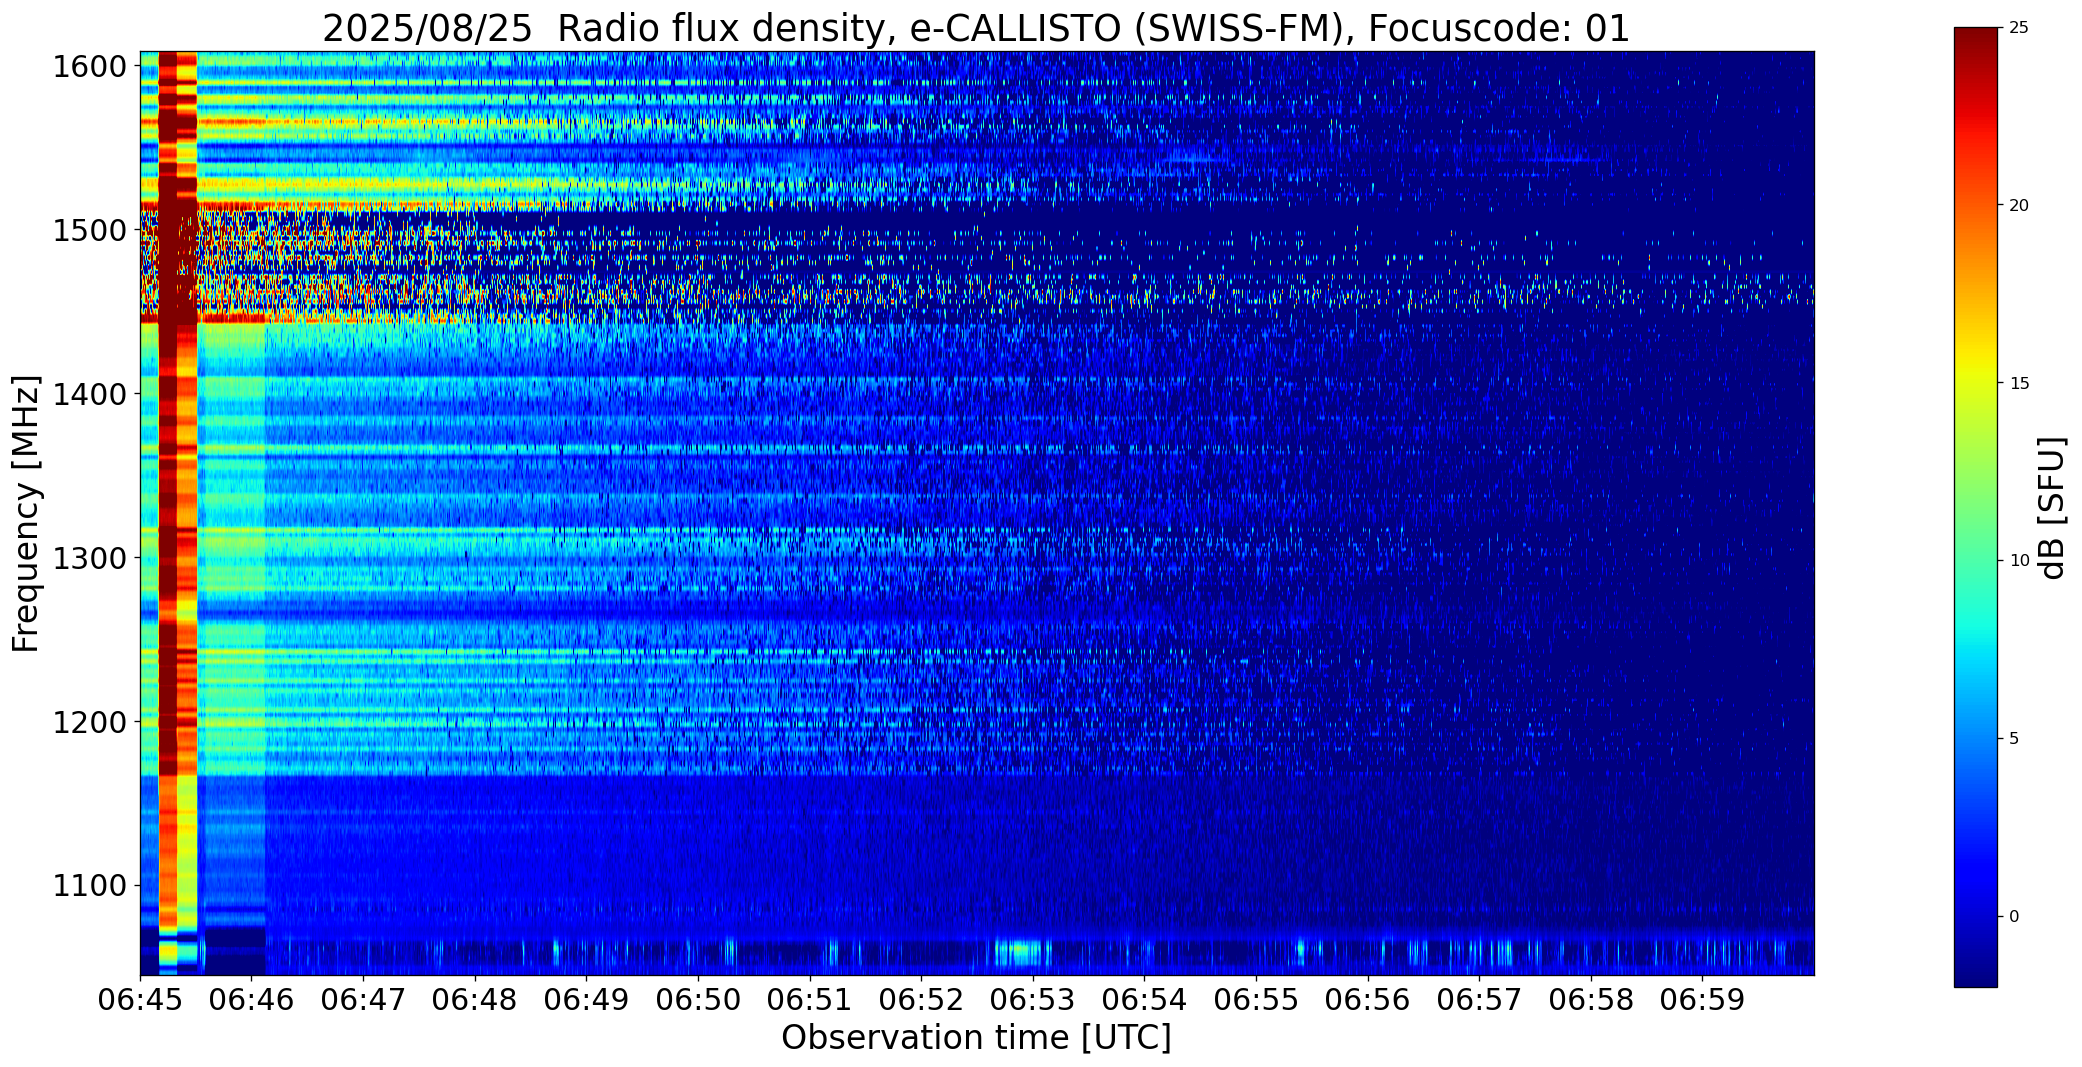Click the 'dB [SFU]' colorbar label
The image size is (2082, 1067).
click(x=2053, y=508)
